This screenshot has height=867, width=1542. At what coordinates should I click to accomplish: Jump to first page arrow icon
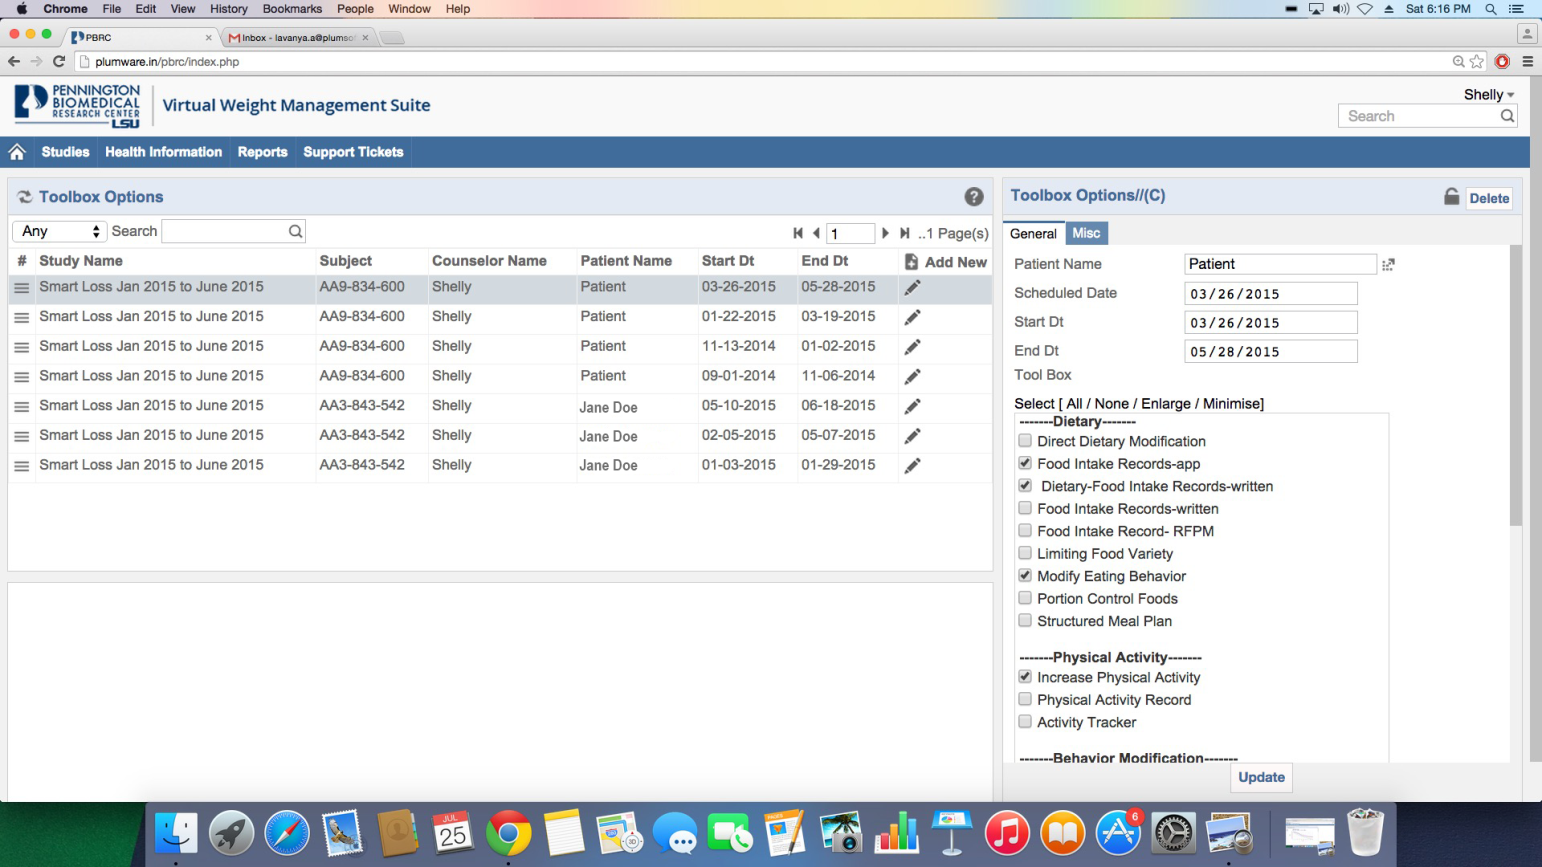point(798,233)
